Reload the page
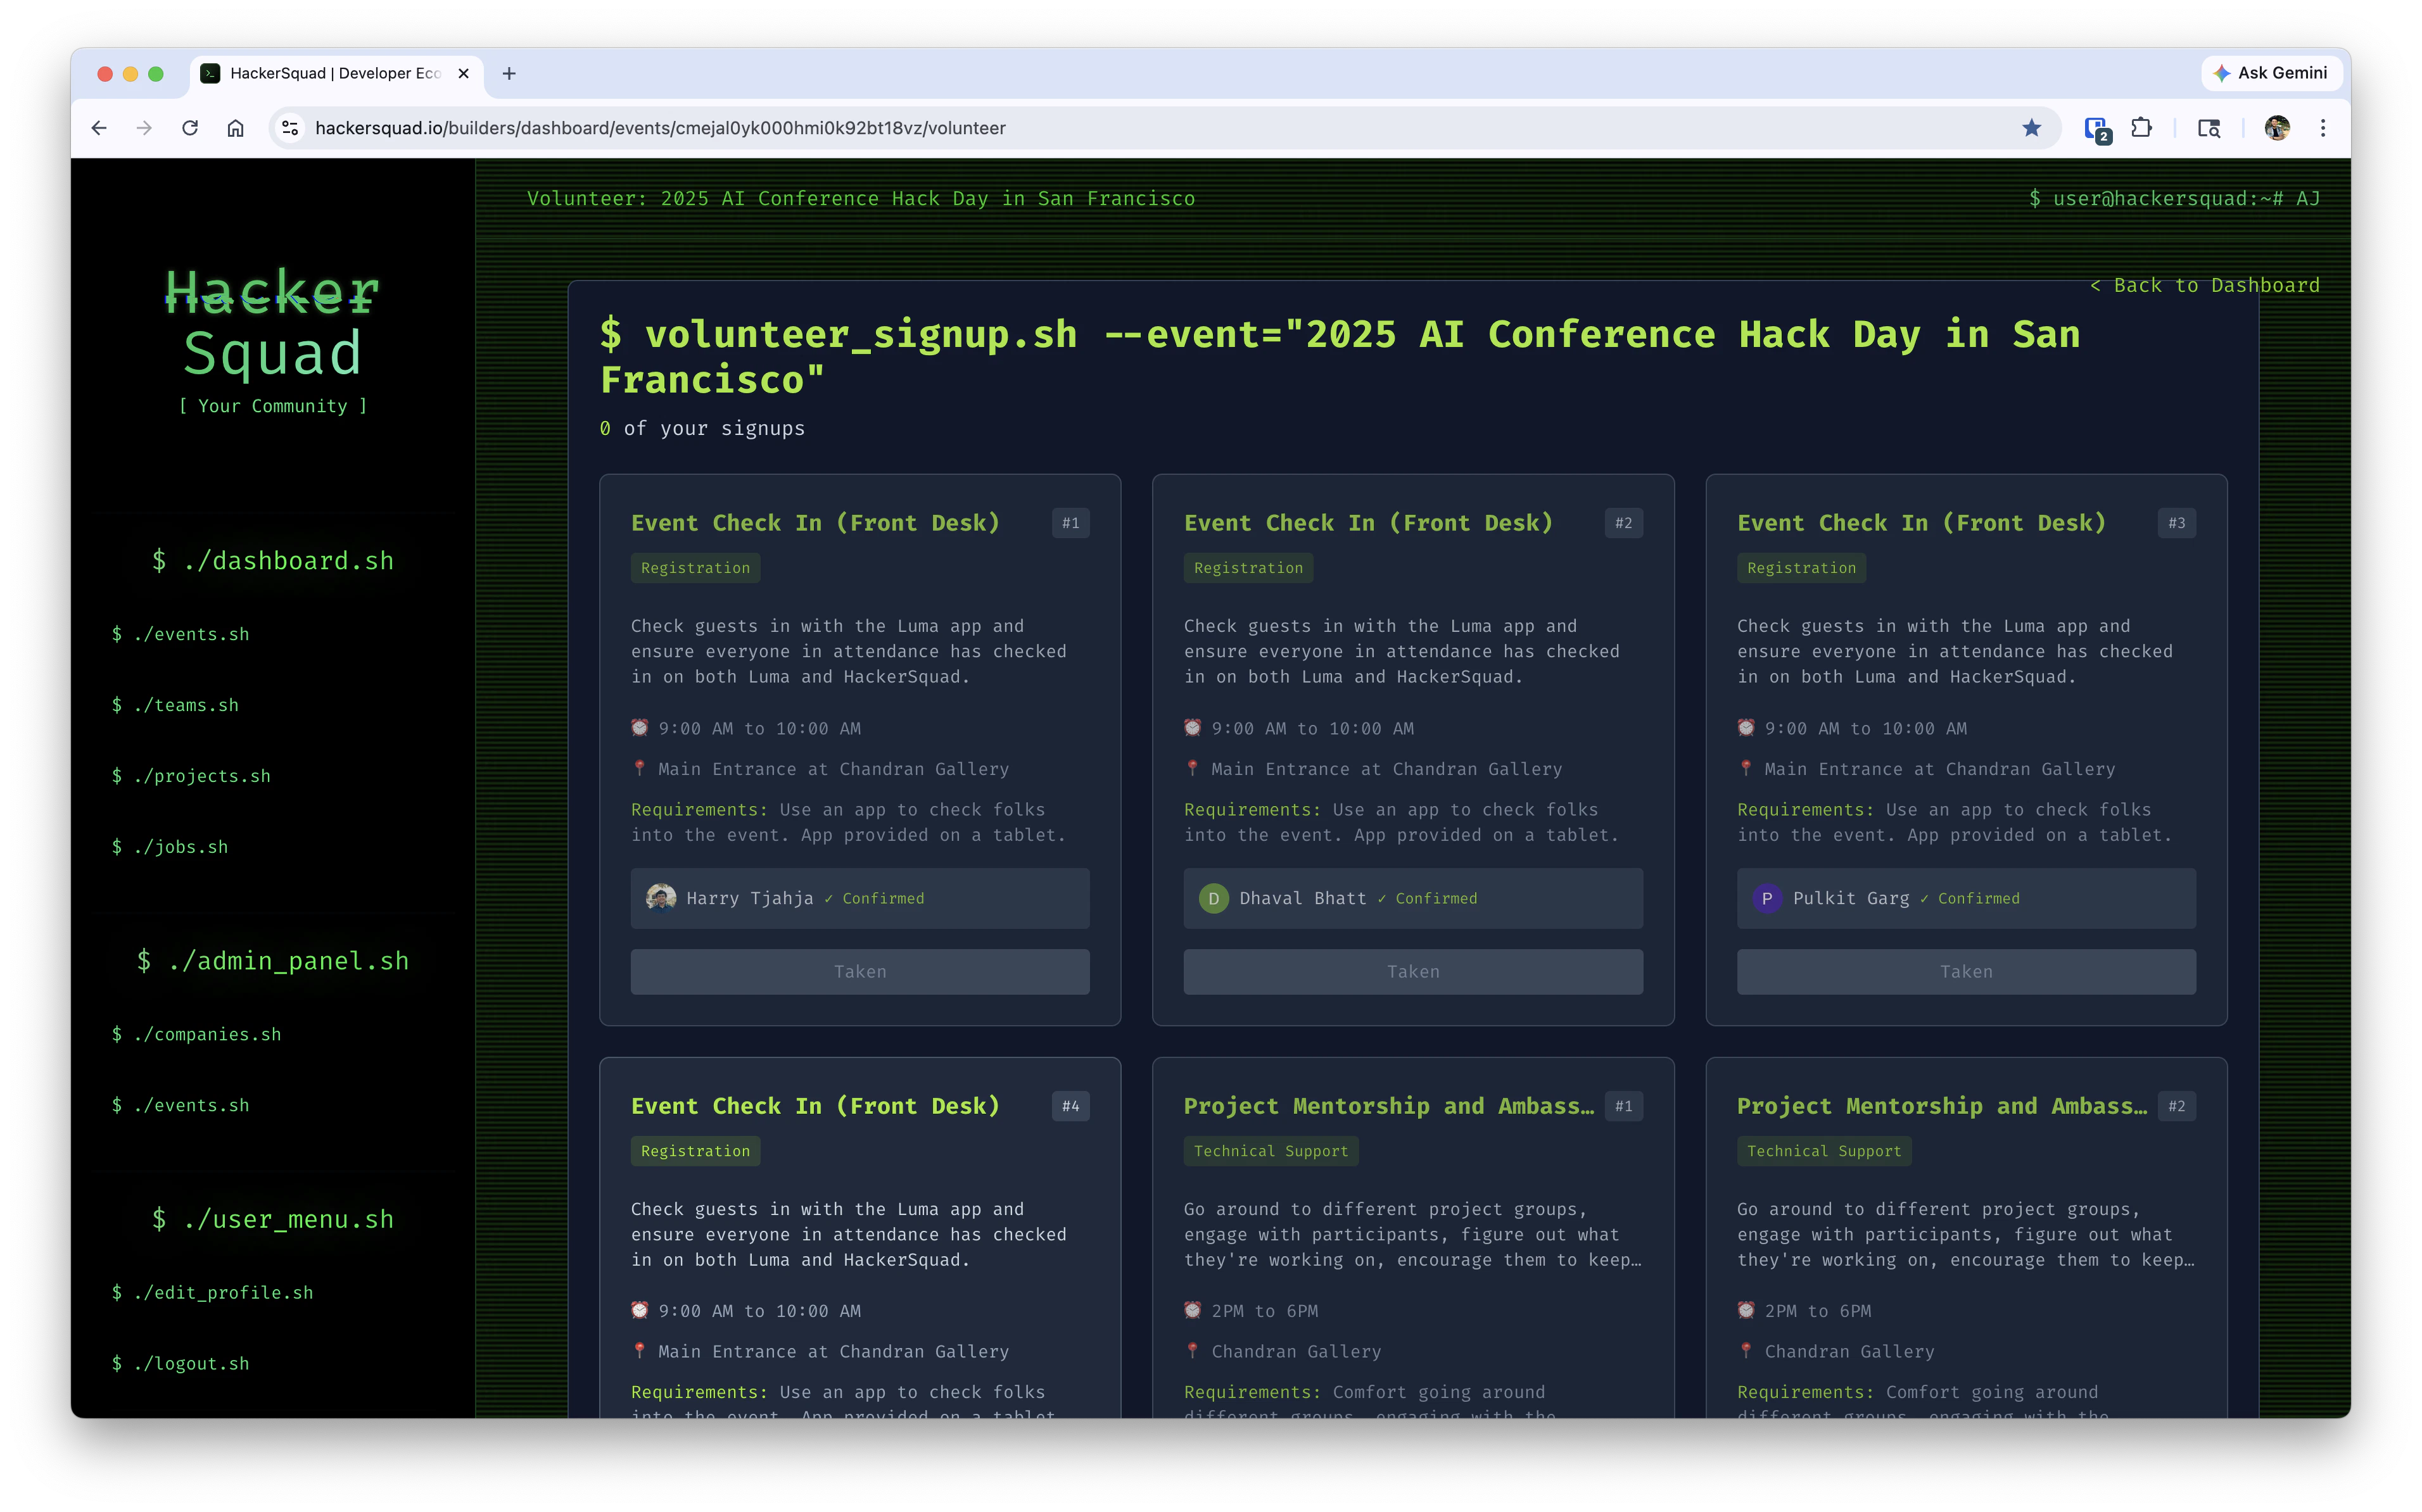This screenshot has height=1512, width=2422. coord(190,128)
